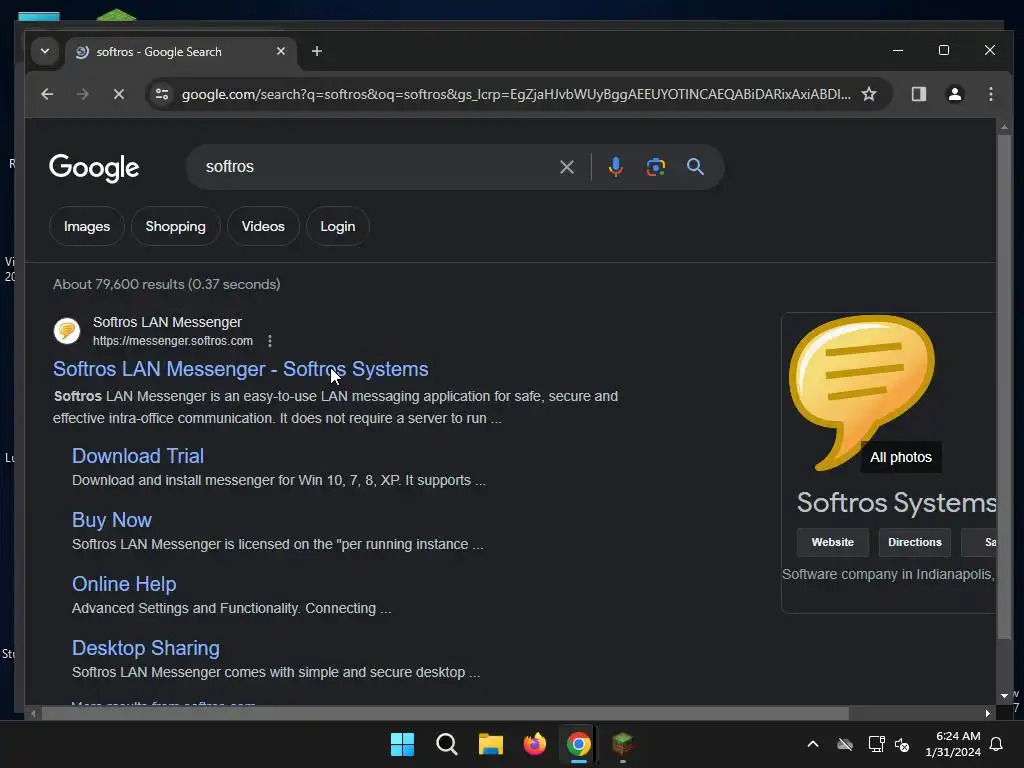Screen dimensions: 1024x768
Task: Open the Chrome profile icon
Action: 955,94
